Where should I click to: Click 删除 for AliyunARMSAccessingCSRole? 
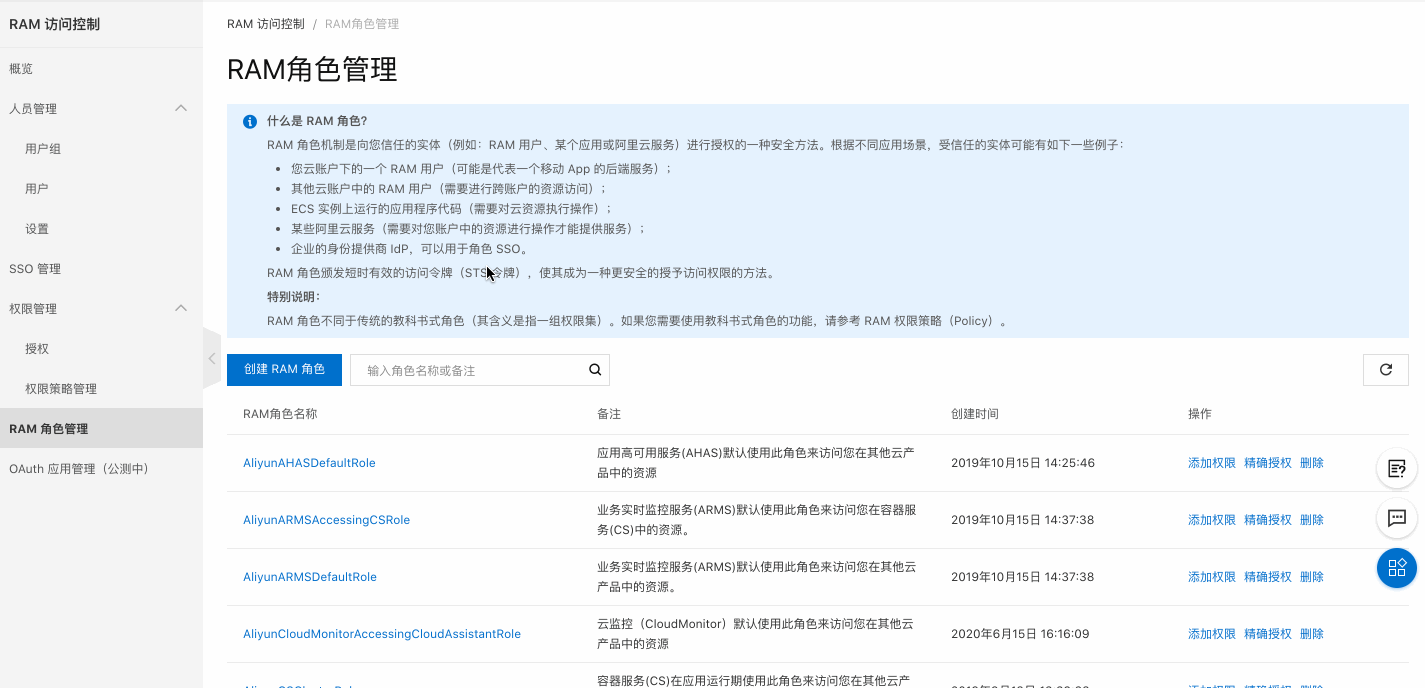pos(1312,520)
